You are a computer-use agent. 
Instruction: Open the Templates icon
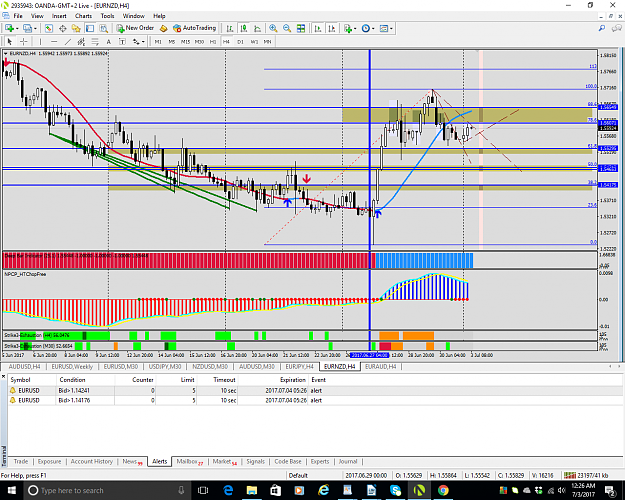point(384,28)
